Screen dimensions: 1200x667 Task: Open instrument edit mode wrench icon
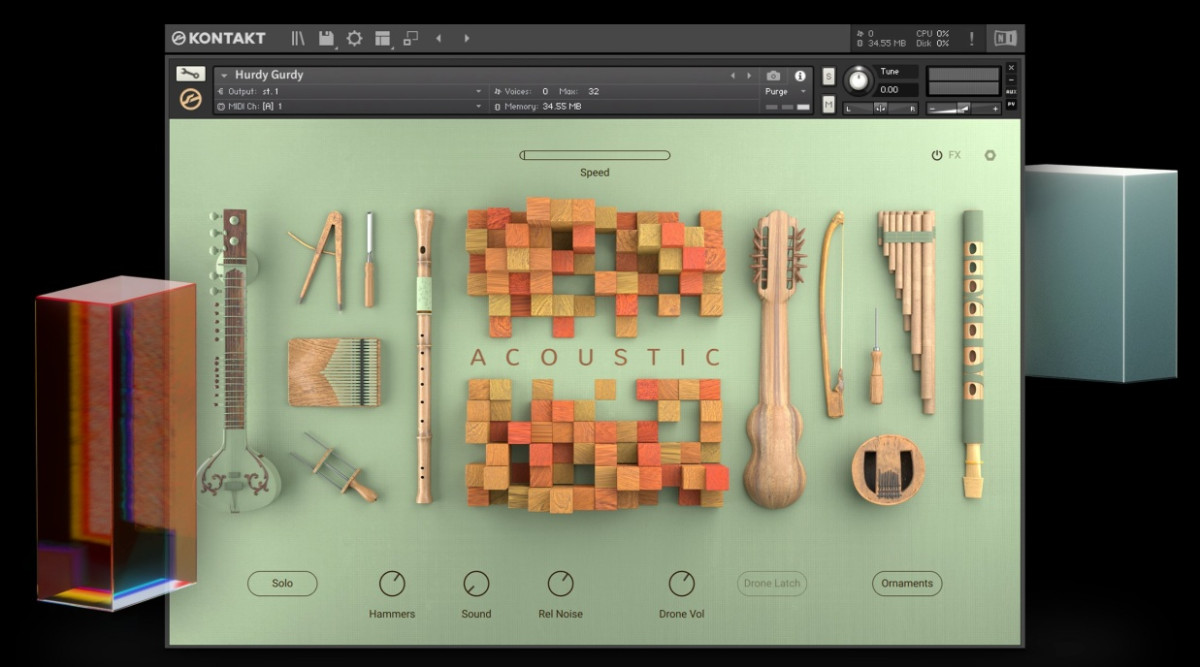(x=190, y=74)
